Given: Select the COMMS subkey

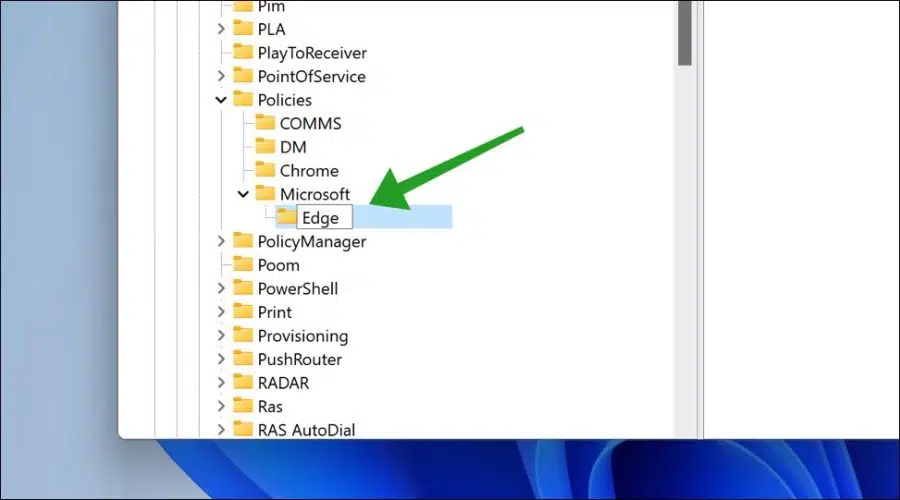Looking at the screenshot, I should click(x=311, y=123).
